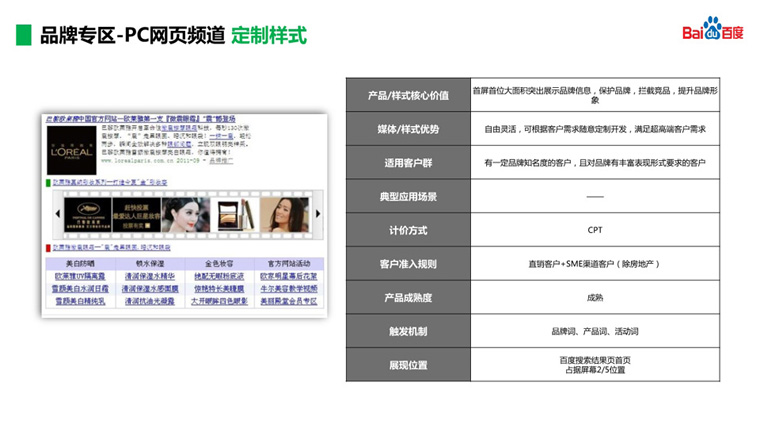
Task: Click the link beside the red bullet
Action: pos(111,248)
